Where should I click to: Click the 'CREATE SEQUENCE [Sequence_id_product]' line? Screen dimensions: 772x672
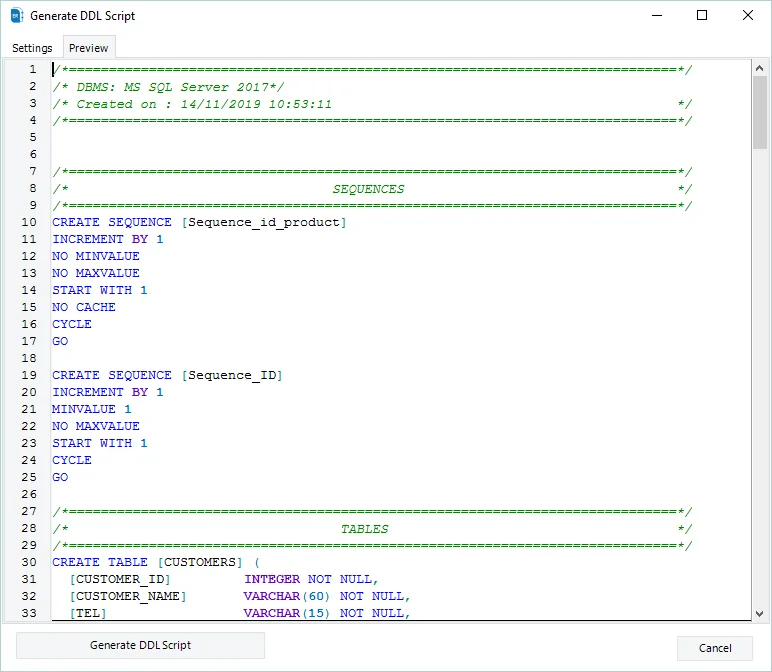click(199, 223)
